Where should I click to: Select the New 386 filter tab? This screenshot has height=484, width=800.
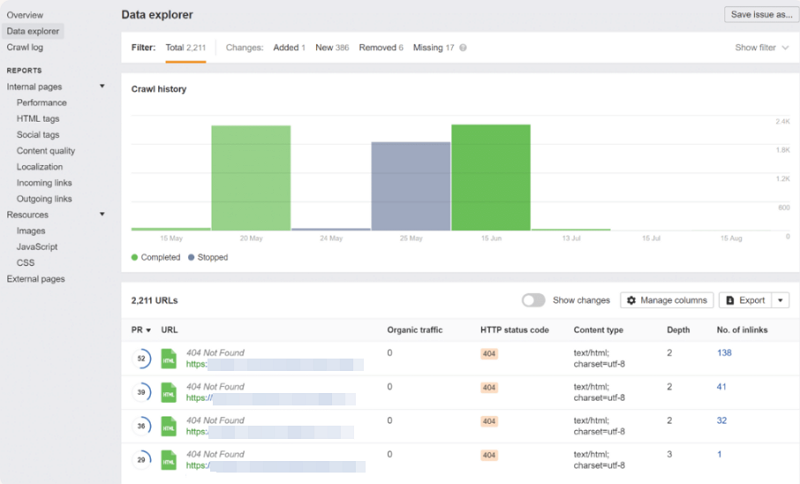point(333,47)
